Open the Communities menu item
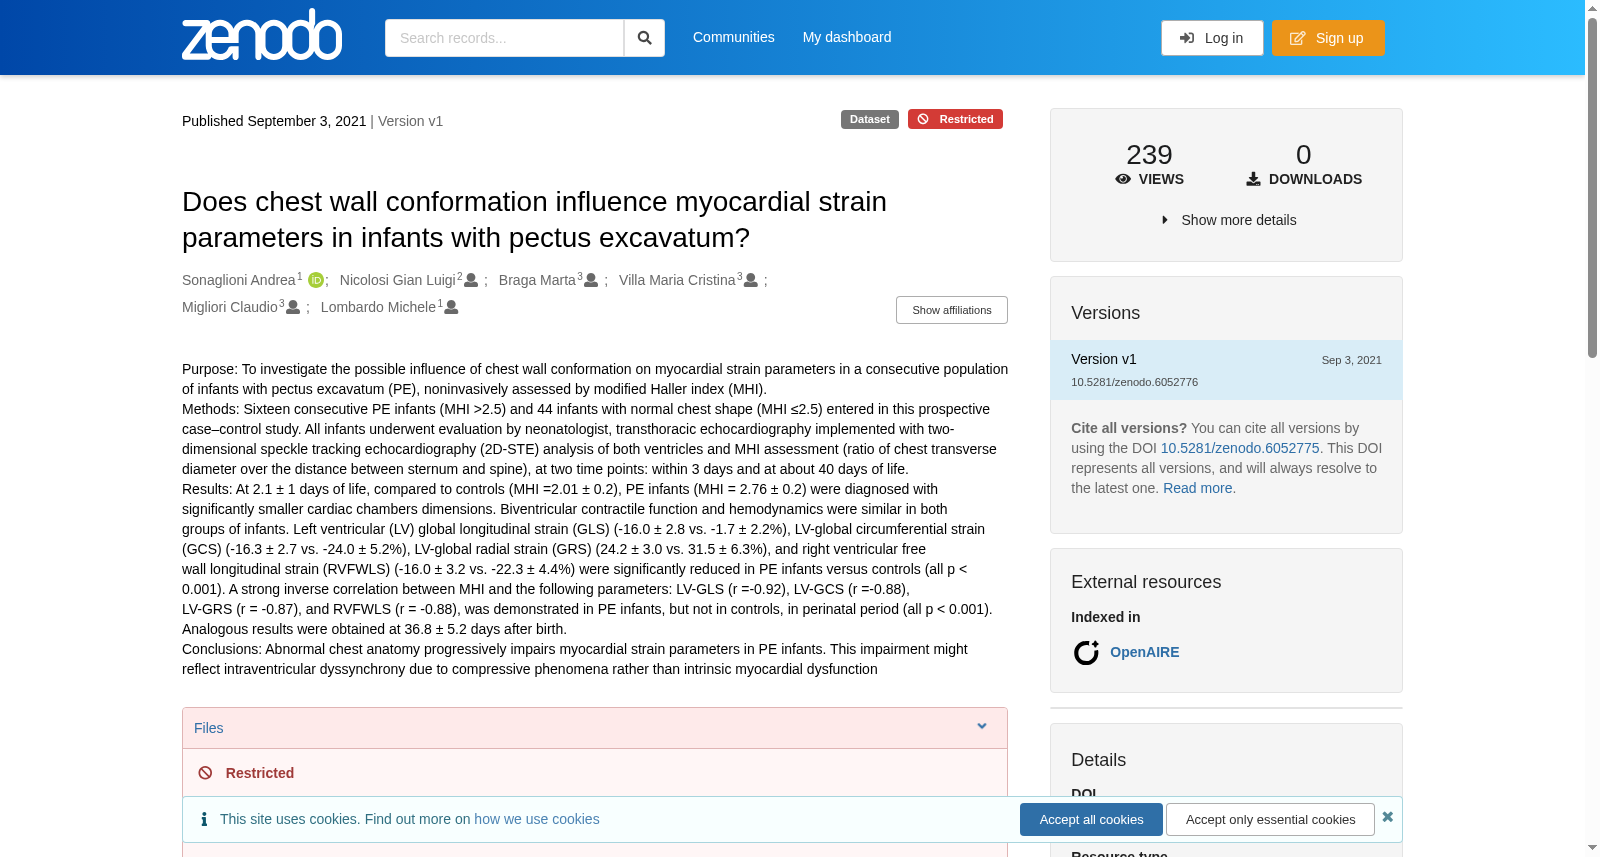Screen dimensions: 1600x857 click(734, 37)
